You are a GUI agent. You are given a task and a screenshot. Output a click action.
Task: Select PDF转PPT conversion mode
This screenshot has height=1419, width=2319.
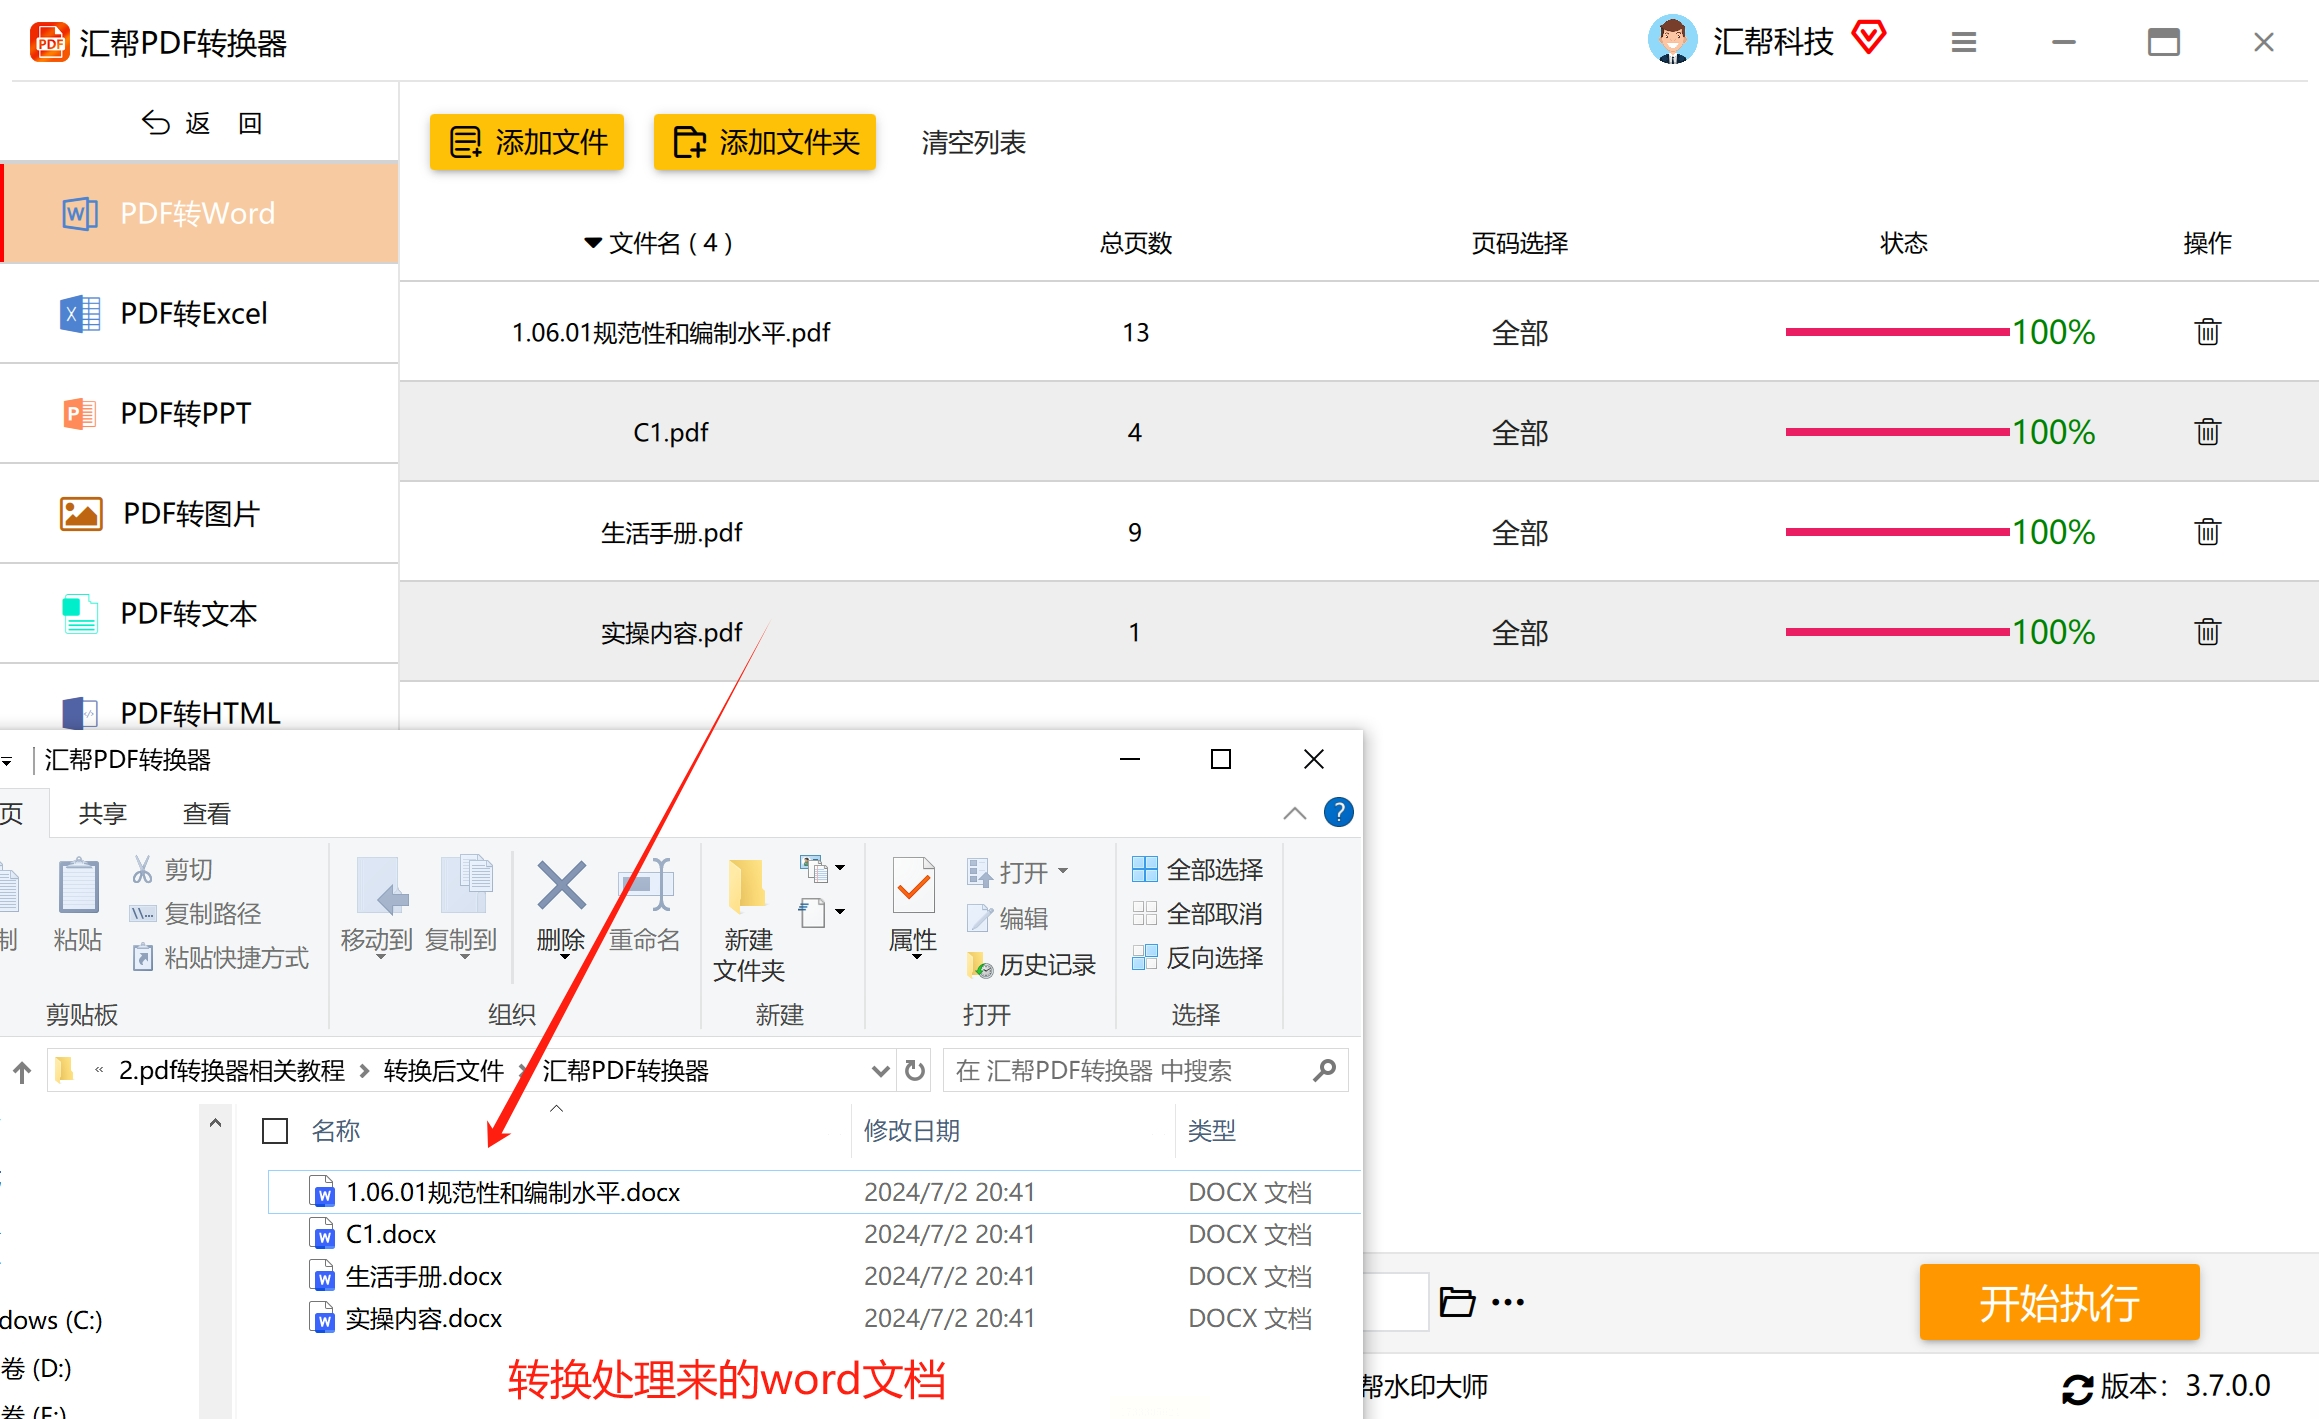click(185, 413)
